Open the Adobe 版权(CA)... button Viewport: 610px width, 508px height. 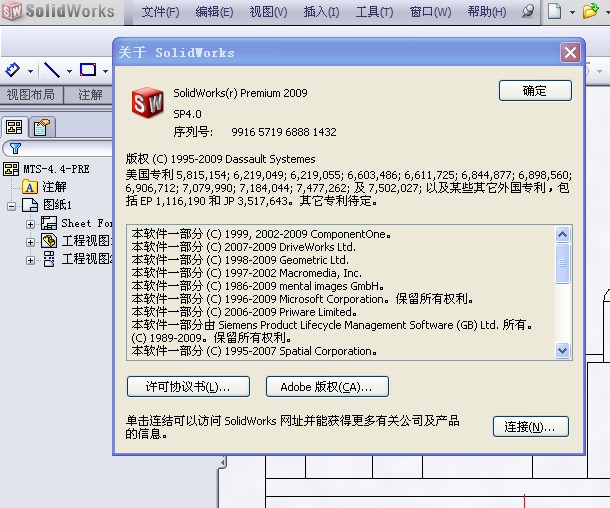pyautogui.click(x=327, y=387)
